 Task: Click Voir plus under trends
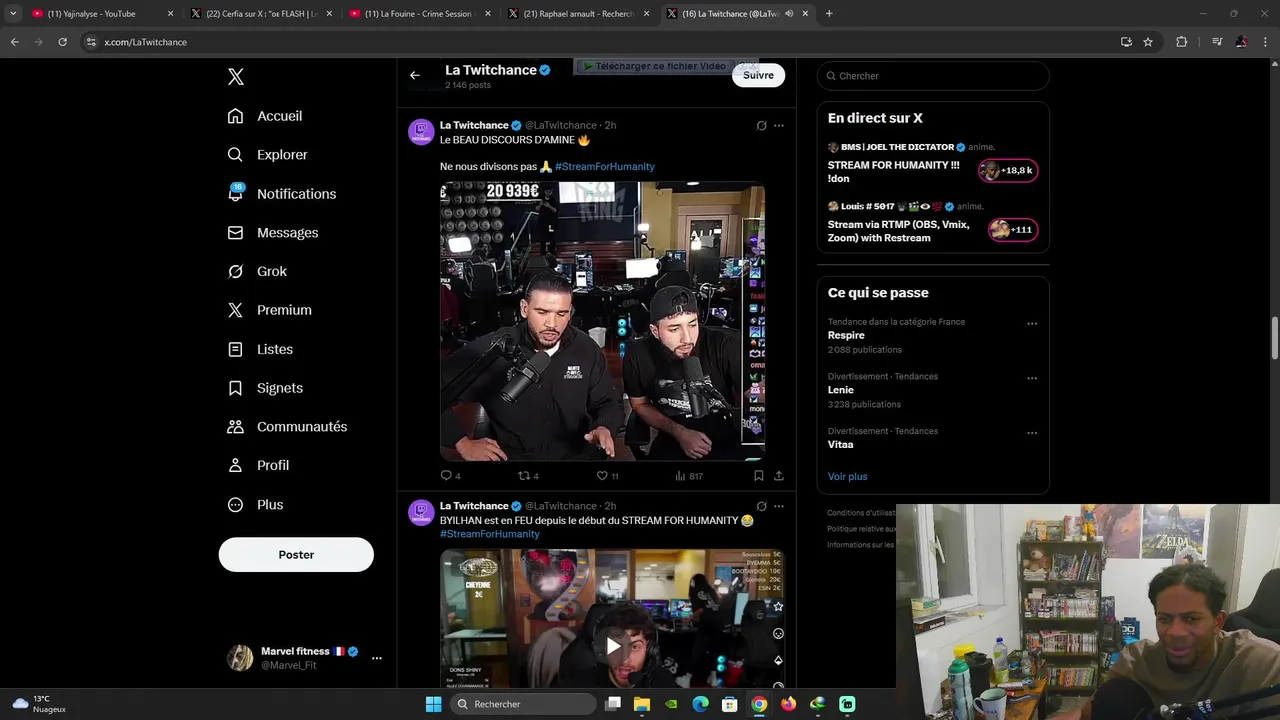coord(847,477)
